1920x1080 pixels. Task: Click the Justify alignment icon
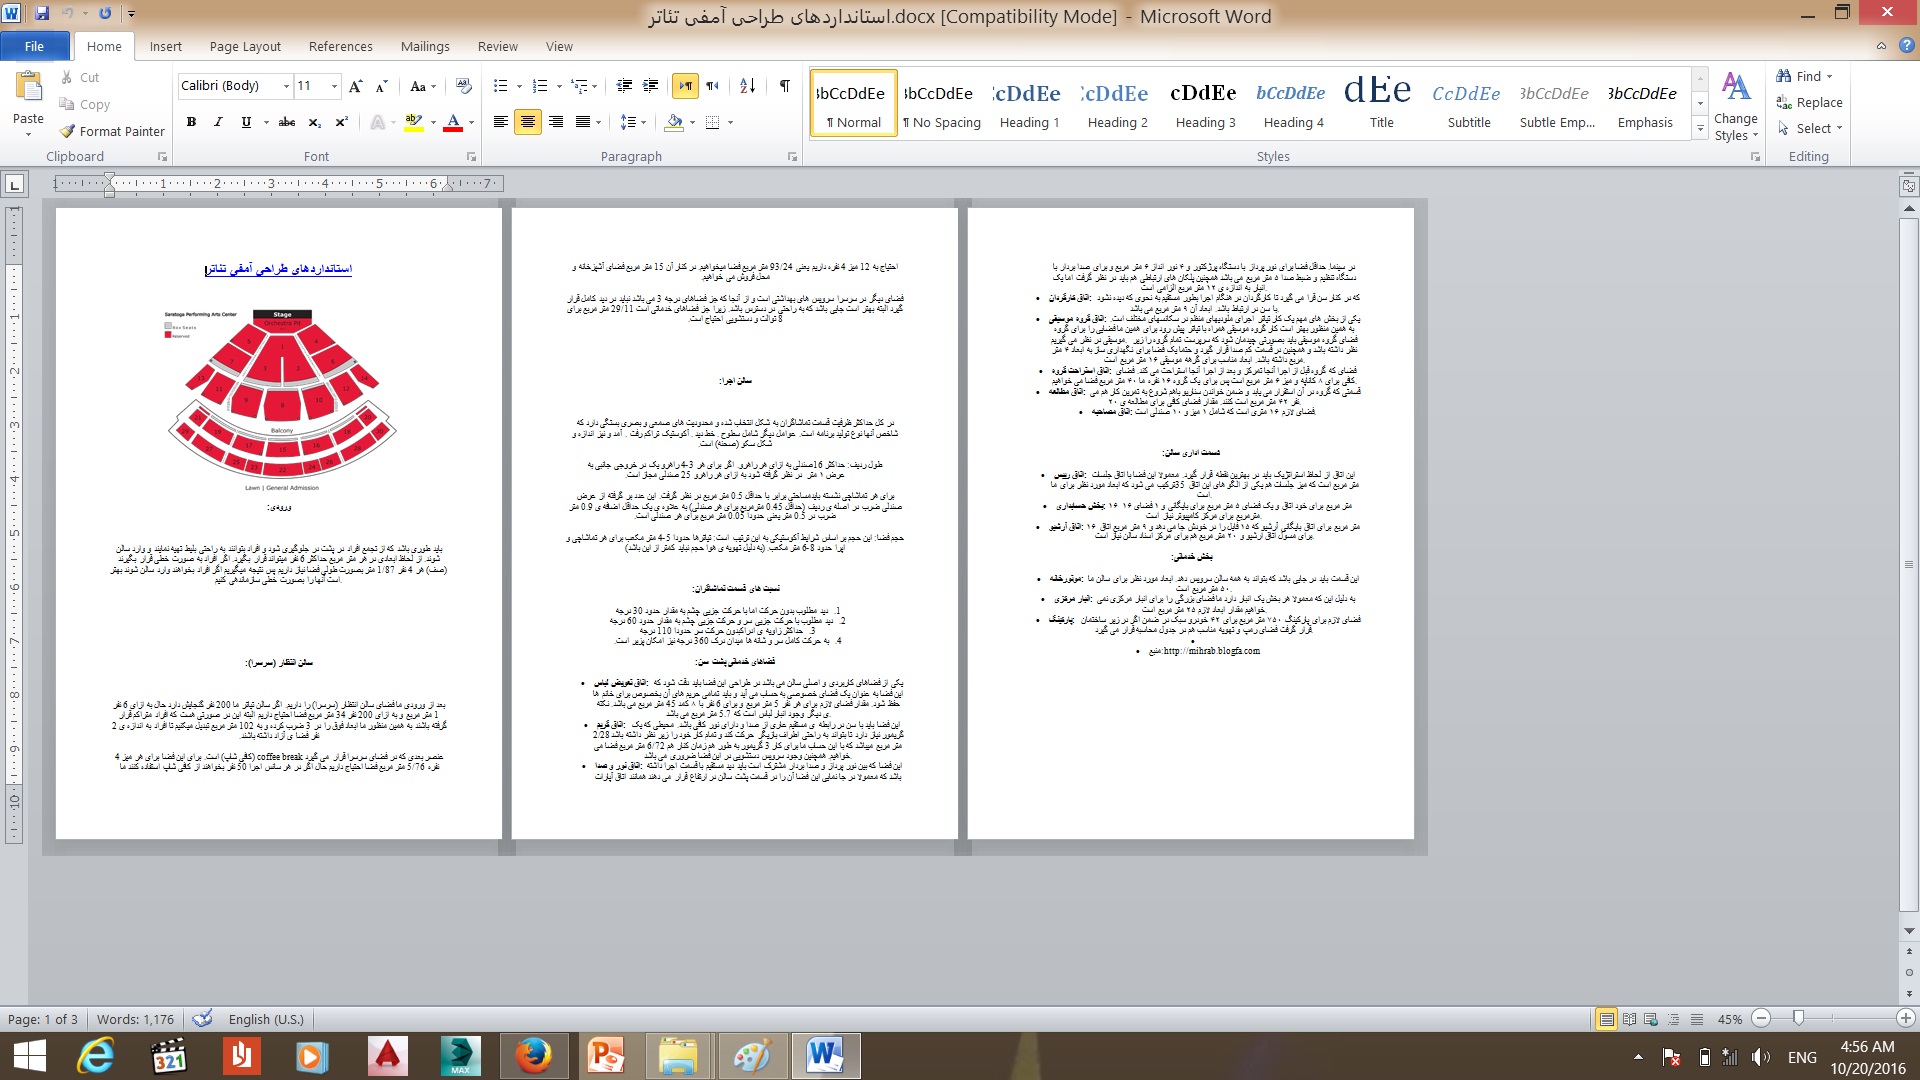(583, 122)
